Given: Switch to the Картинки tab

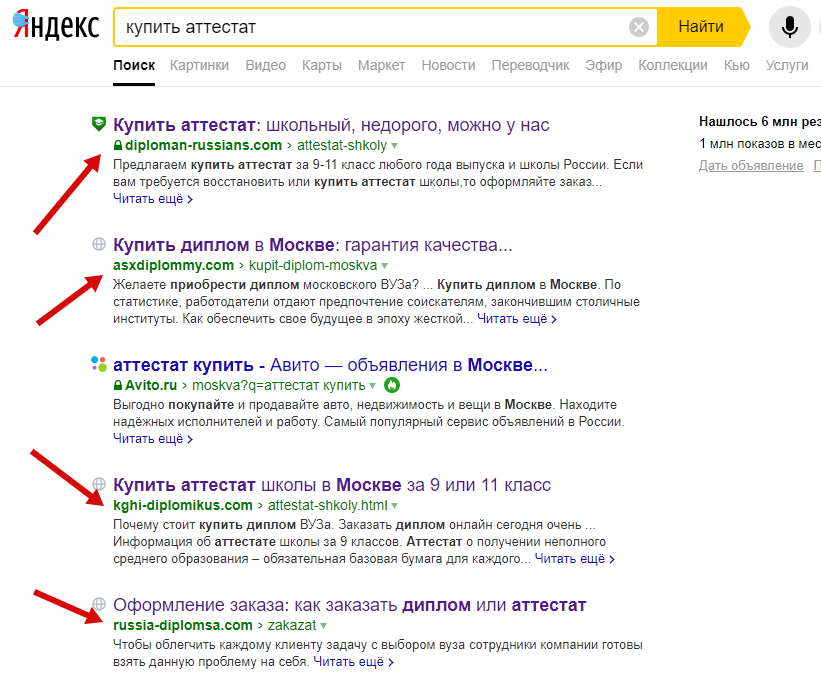Looking at the screenshot, I should [x=199, y=65].
